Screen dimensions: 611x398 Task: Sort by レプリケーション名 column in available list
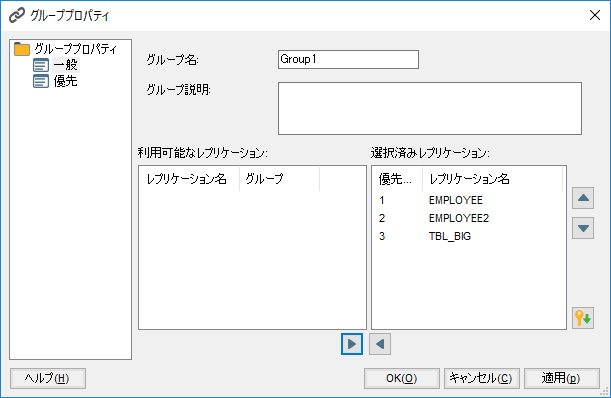point(189,179)
